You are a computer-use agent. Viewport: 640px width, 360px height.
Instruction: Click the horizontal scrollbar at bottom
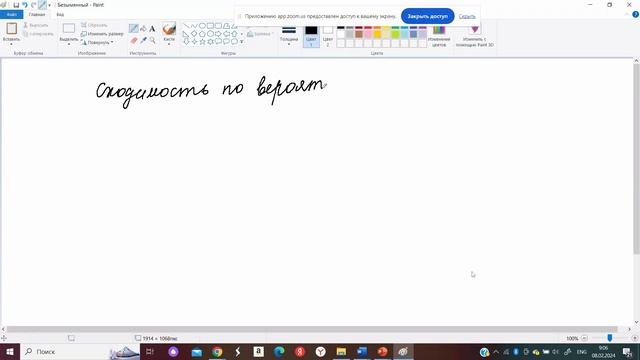tap(312, 329)
